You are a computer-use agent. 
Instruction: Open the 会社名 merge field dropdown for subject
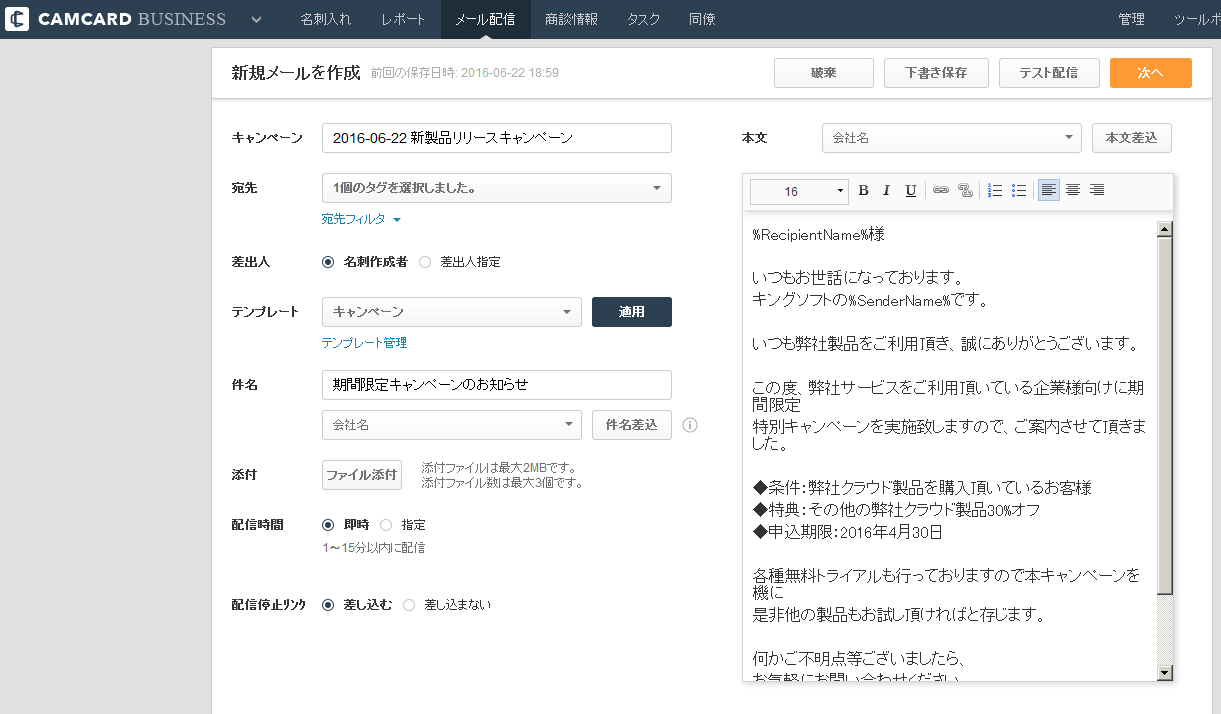click(451, 425)
